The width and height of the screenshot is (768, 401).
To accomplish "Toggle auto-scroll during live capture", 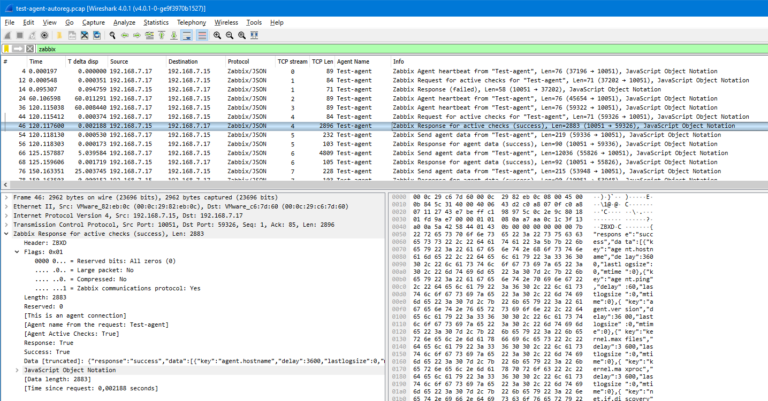I will coord(187,35).
